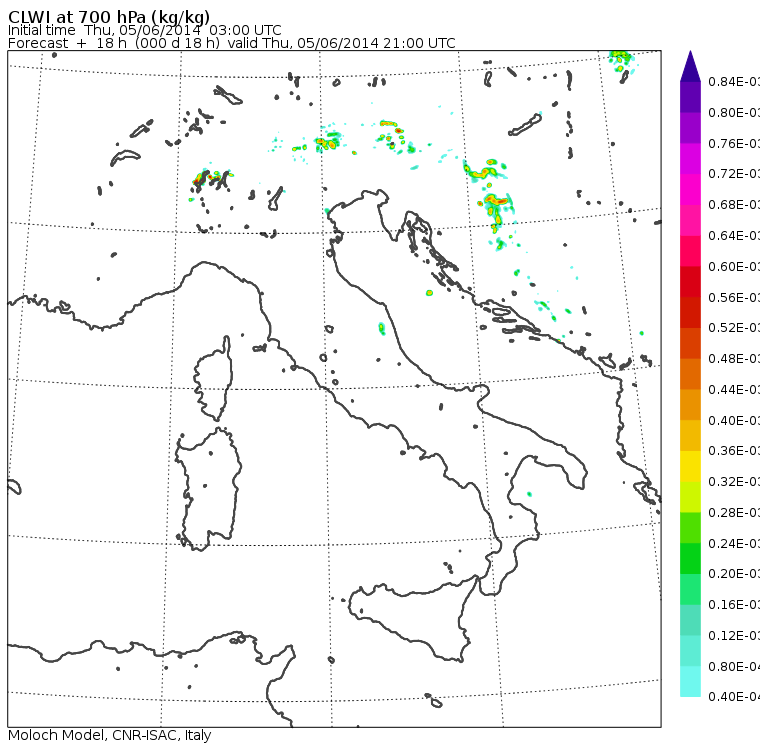Click the 'Initial time Thu, 05/06/2014 03:00 UTC' line
Image resolution: width=760 pixels, height=749 pixels.
(144, 30)
